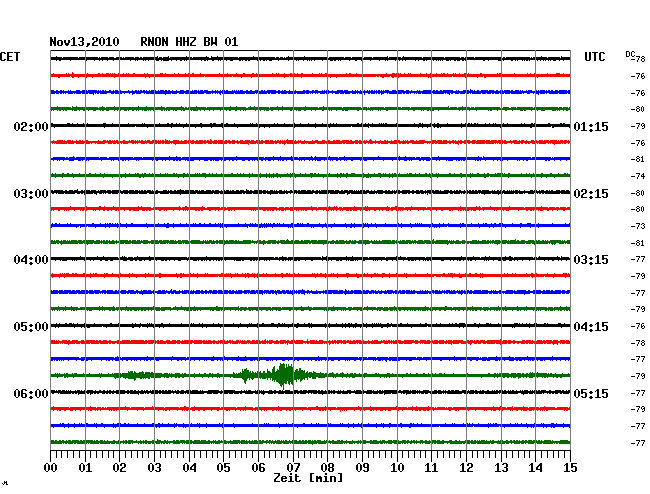Click the 05:15 UTC time label
Screen dimensions: 650x494
click(x=591, y=393)
